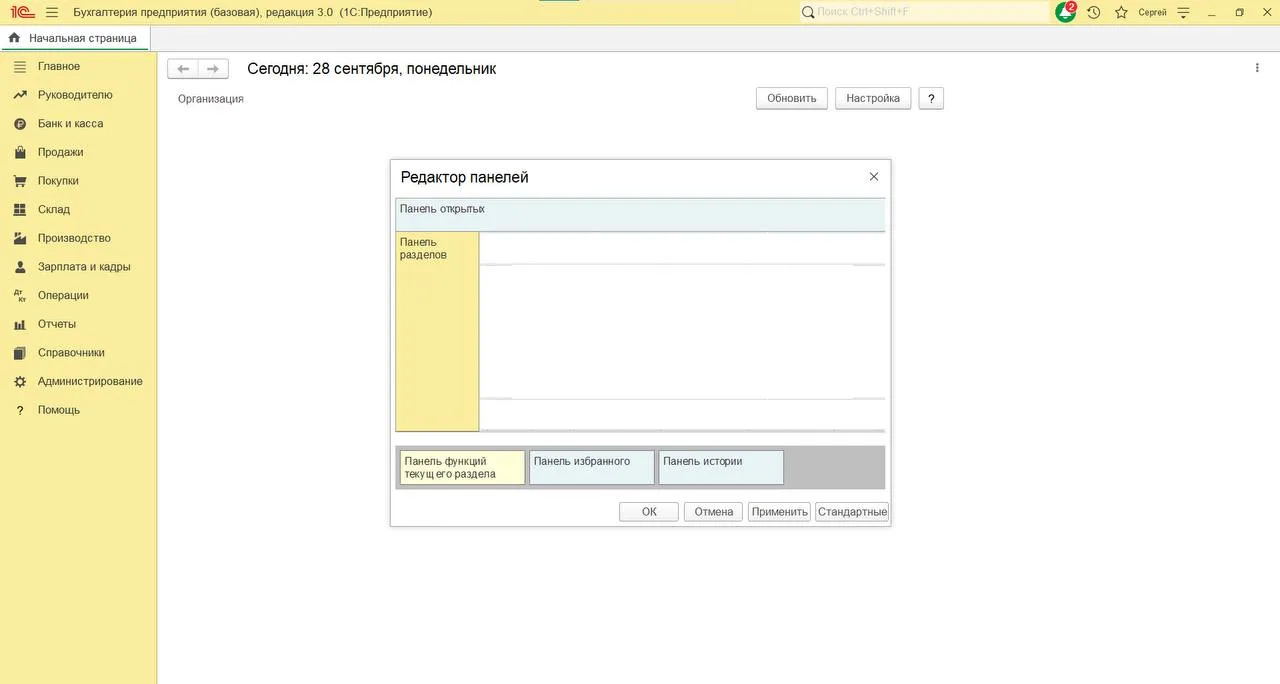Click the Стандартные button in dialog
Screen dimensions: 1280x684
852,512
